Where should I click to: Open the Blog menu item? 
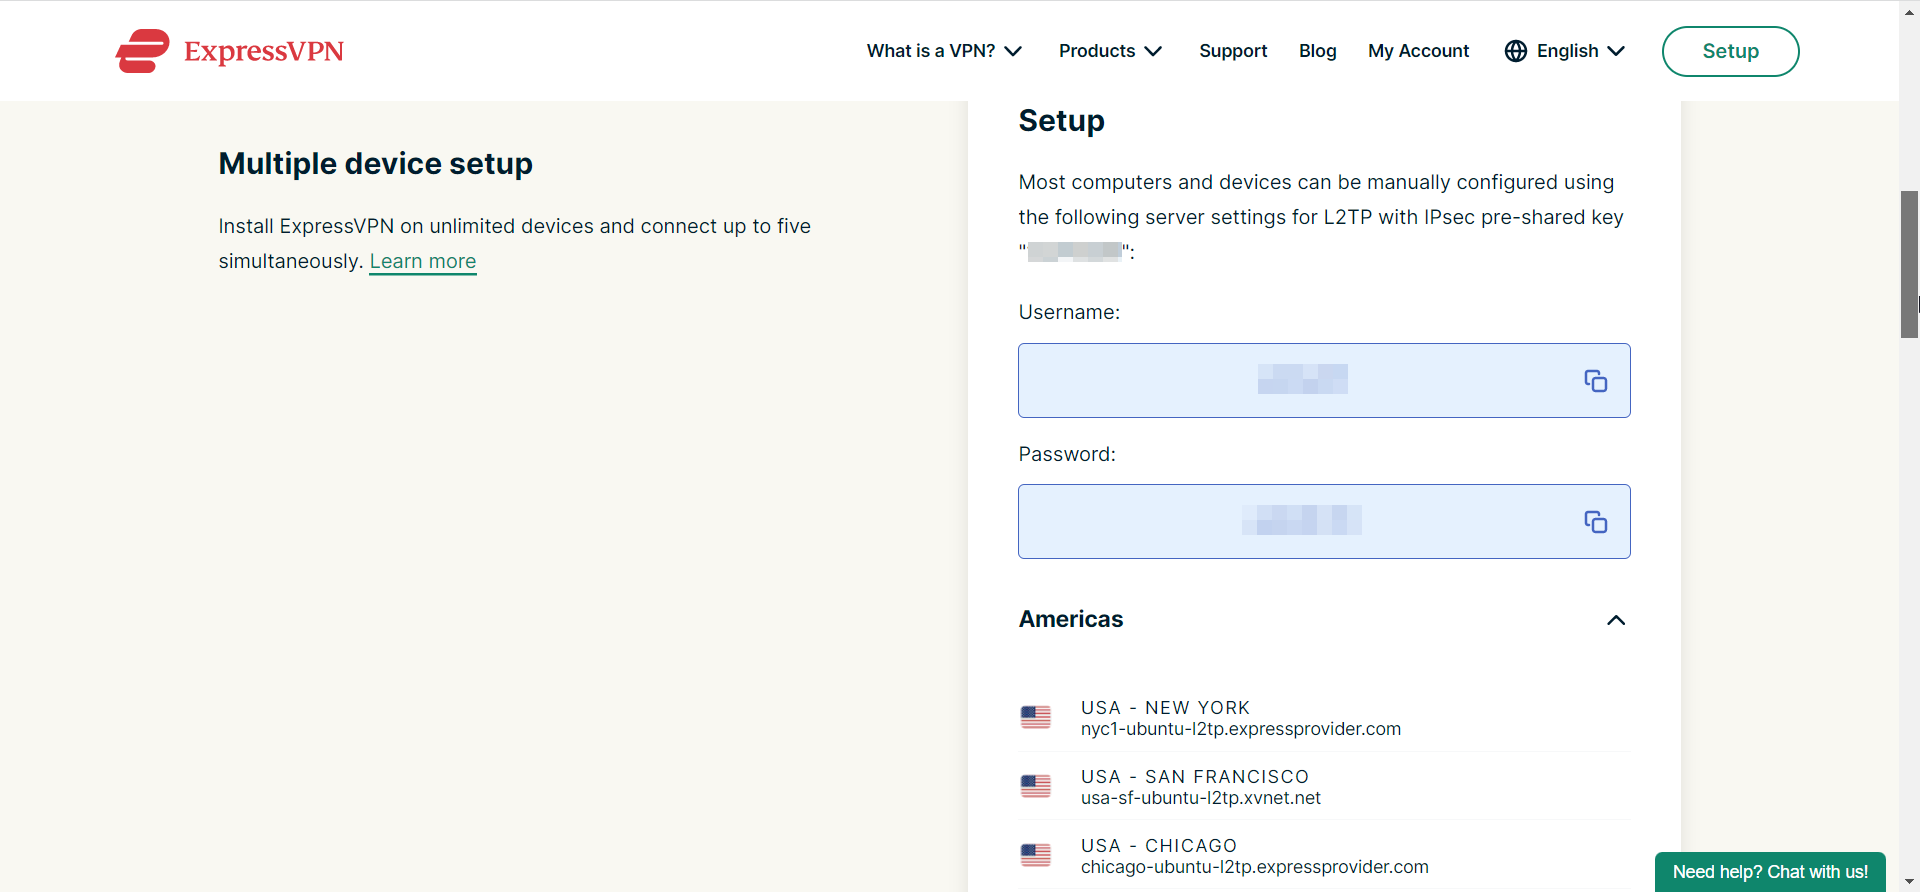click(x=1317, y=51)
